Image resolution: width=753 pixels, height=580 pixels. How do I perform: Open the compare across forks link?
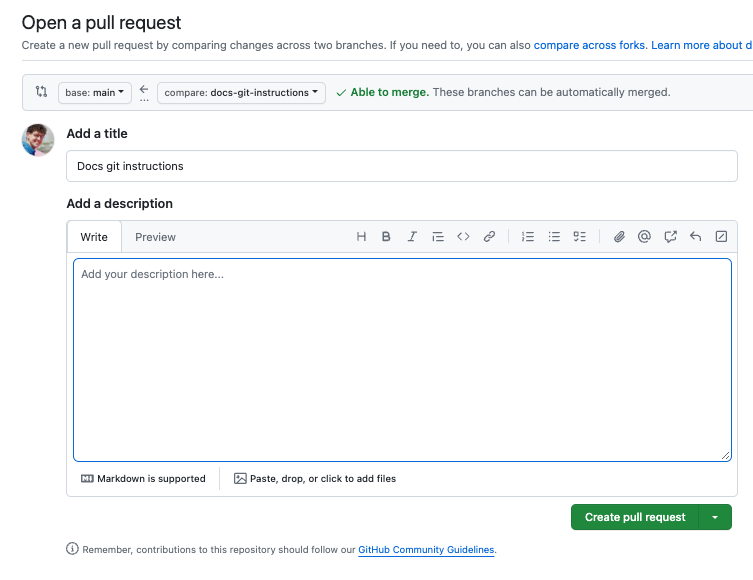590,45
